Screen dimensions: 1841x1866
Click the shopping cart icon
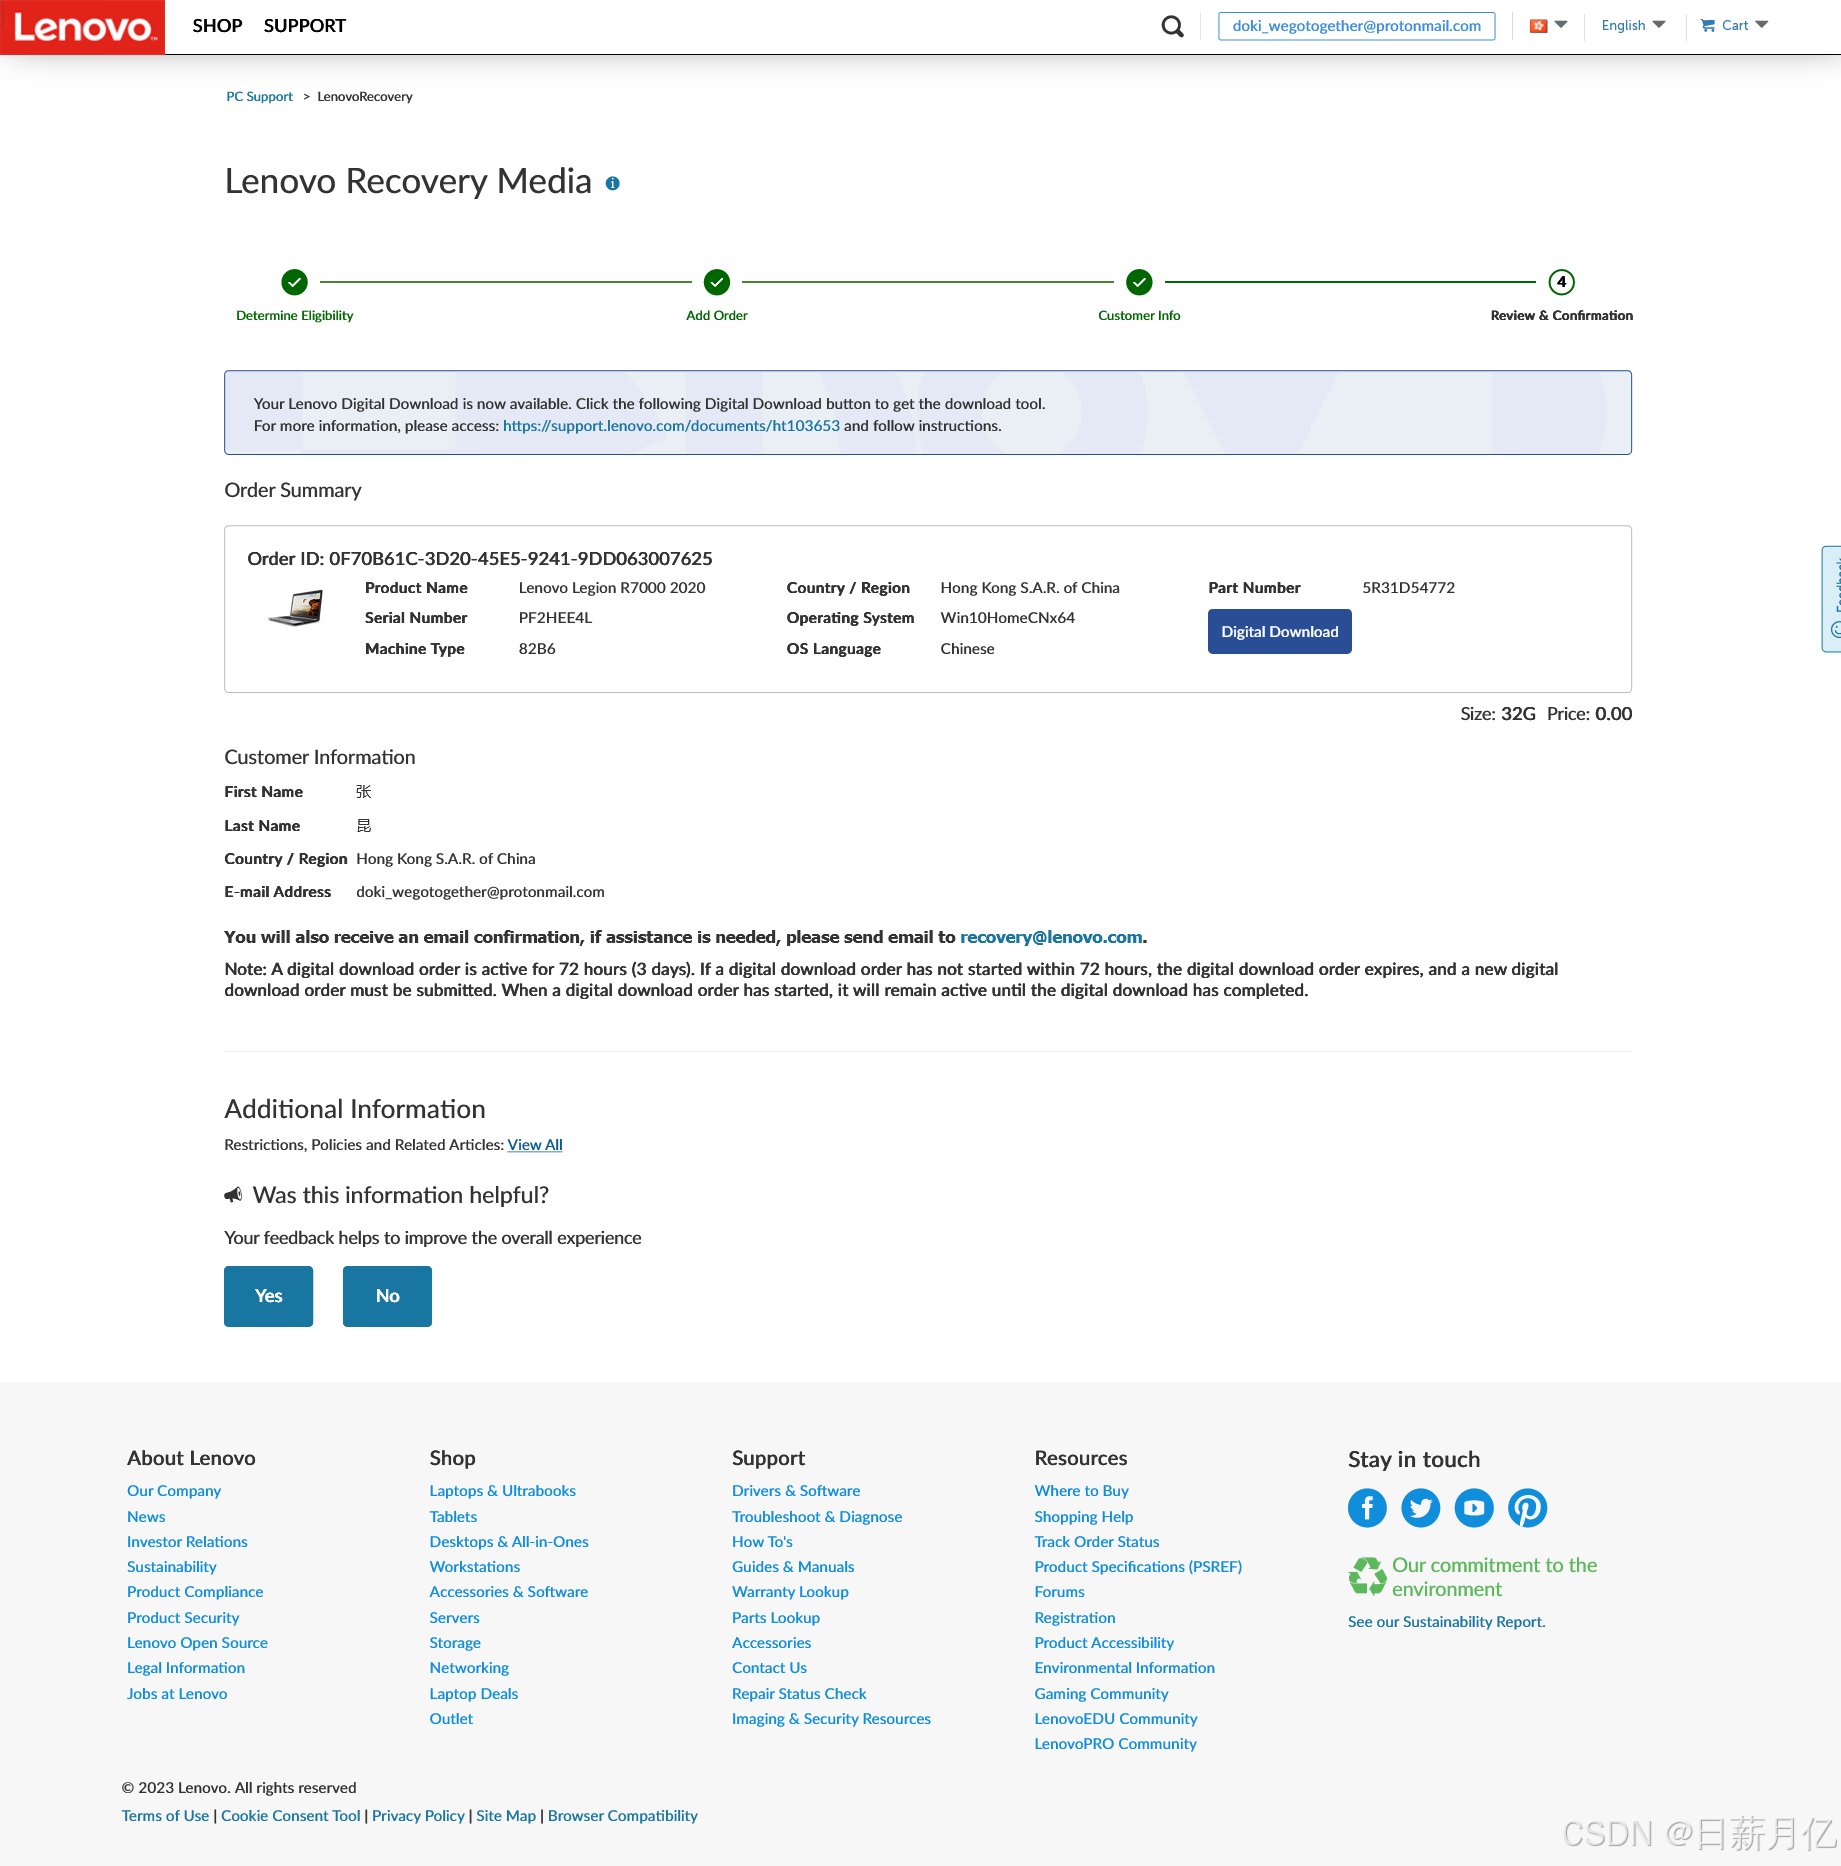[1708, 26]
